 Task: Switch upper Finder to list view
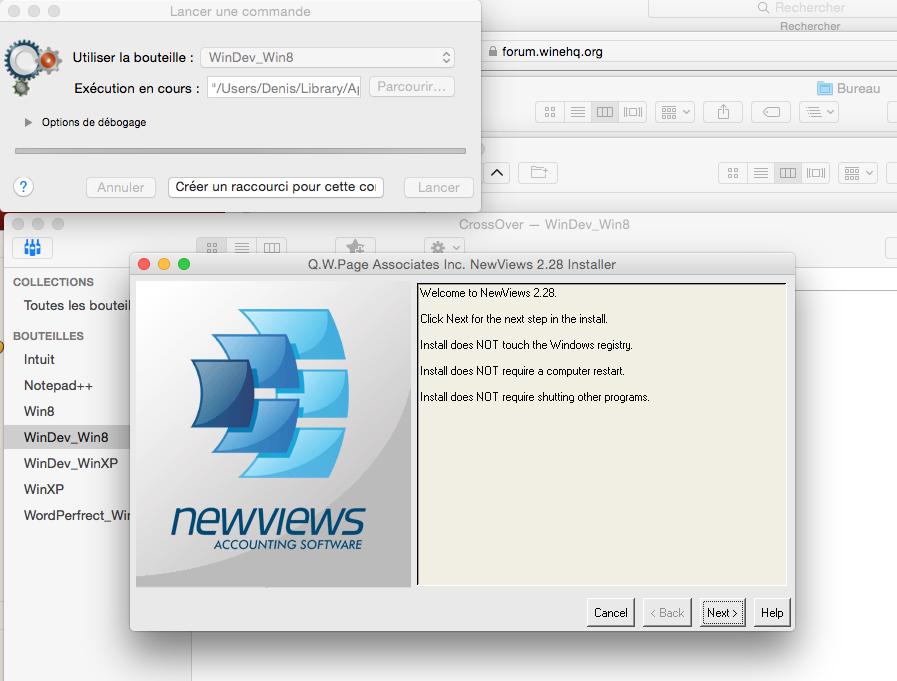(x=578, y=112)
